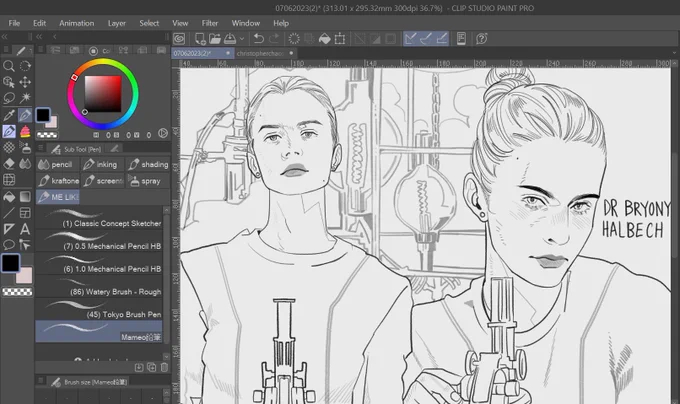Screen dimensions: 680x404
Task: Select the Text tool
Action: (25, 228)
